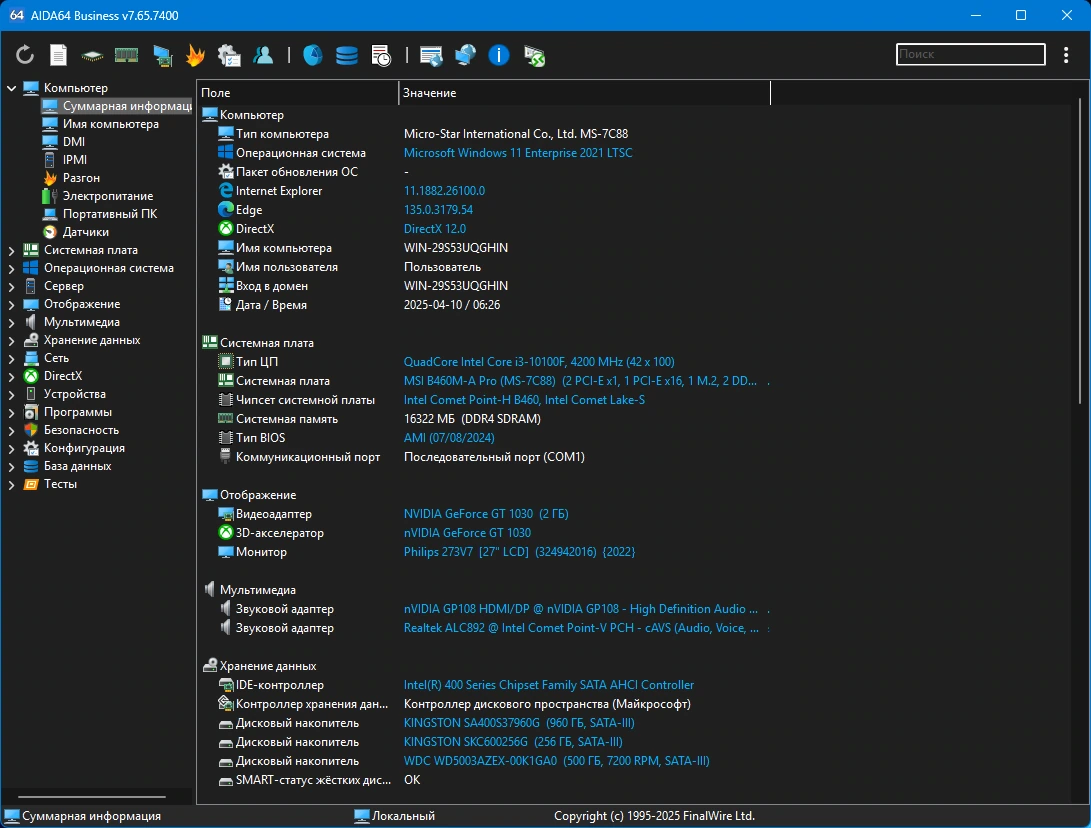Open the KINGSTON SA400S37960G drive link

[519, 723]
